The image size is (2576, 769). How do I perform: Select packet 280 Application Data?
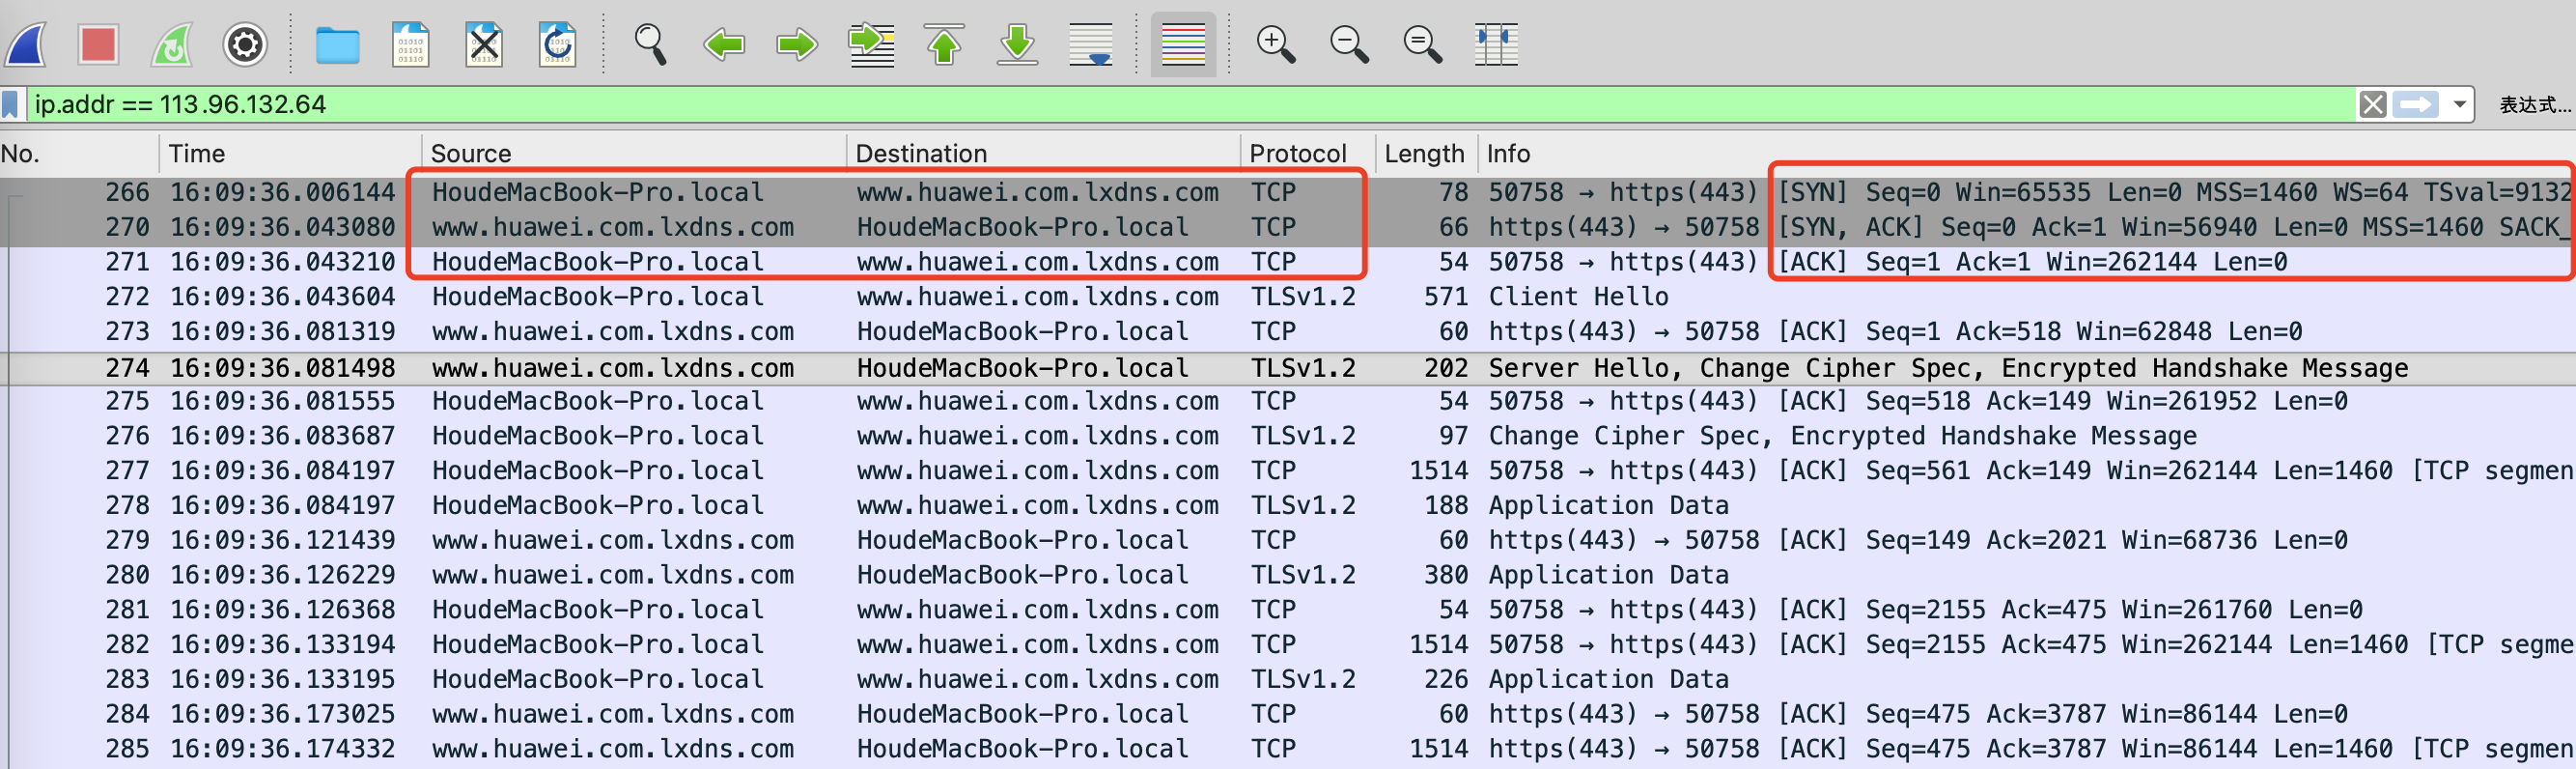[x=1288, y=575]
